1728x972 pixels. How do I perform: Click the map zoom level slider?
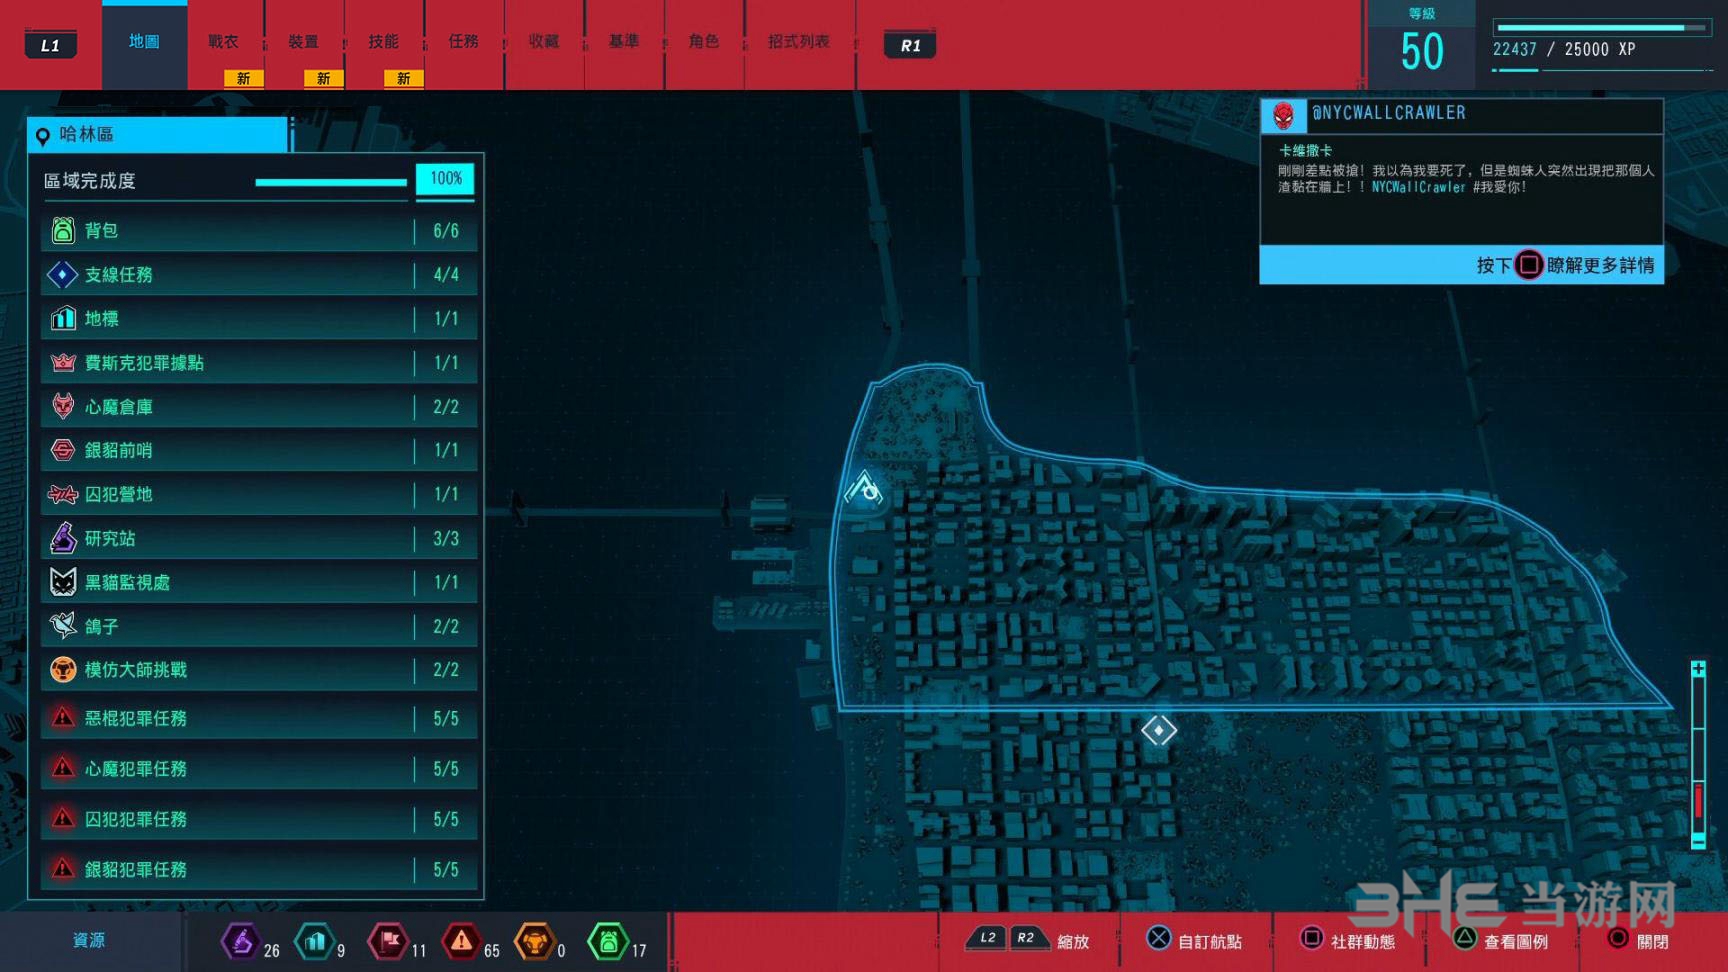1698,754
